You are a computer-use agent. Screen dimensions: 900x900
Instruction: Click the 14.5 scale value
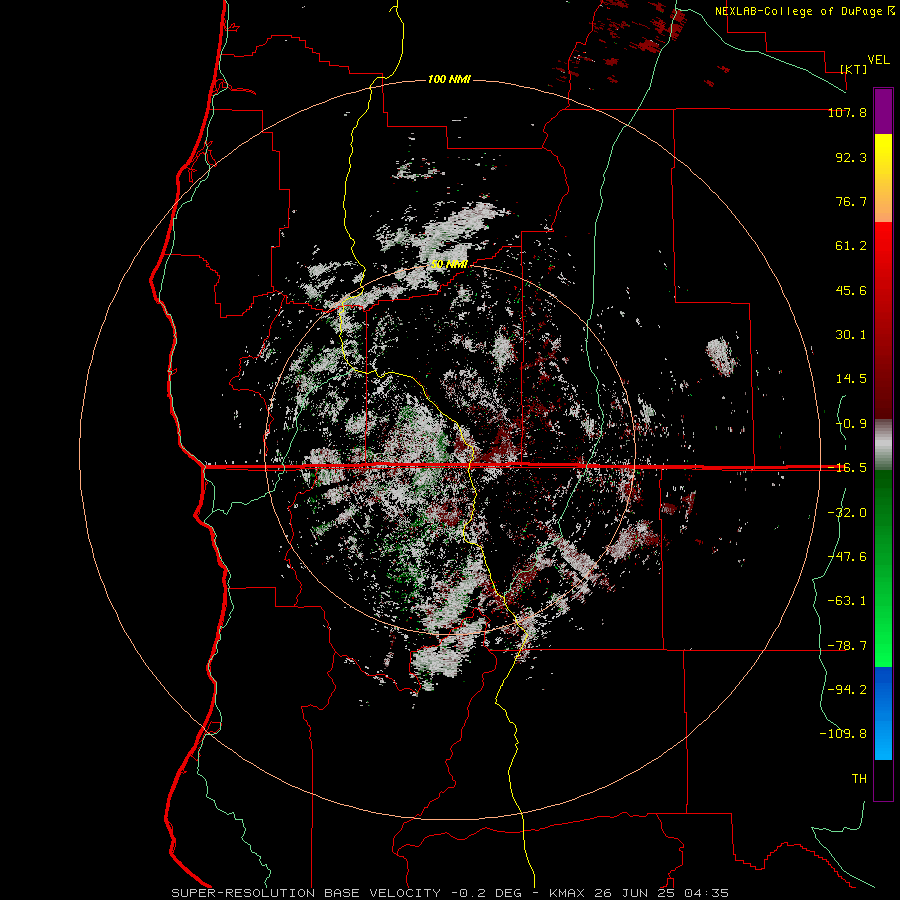(x=851, y=379)
